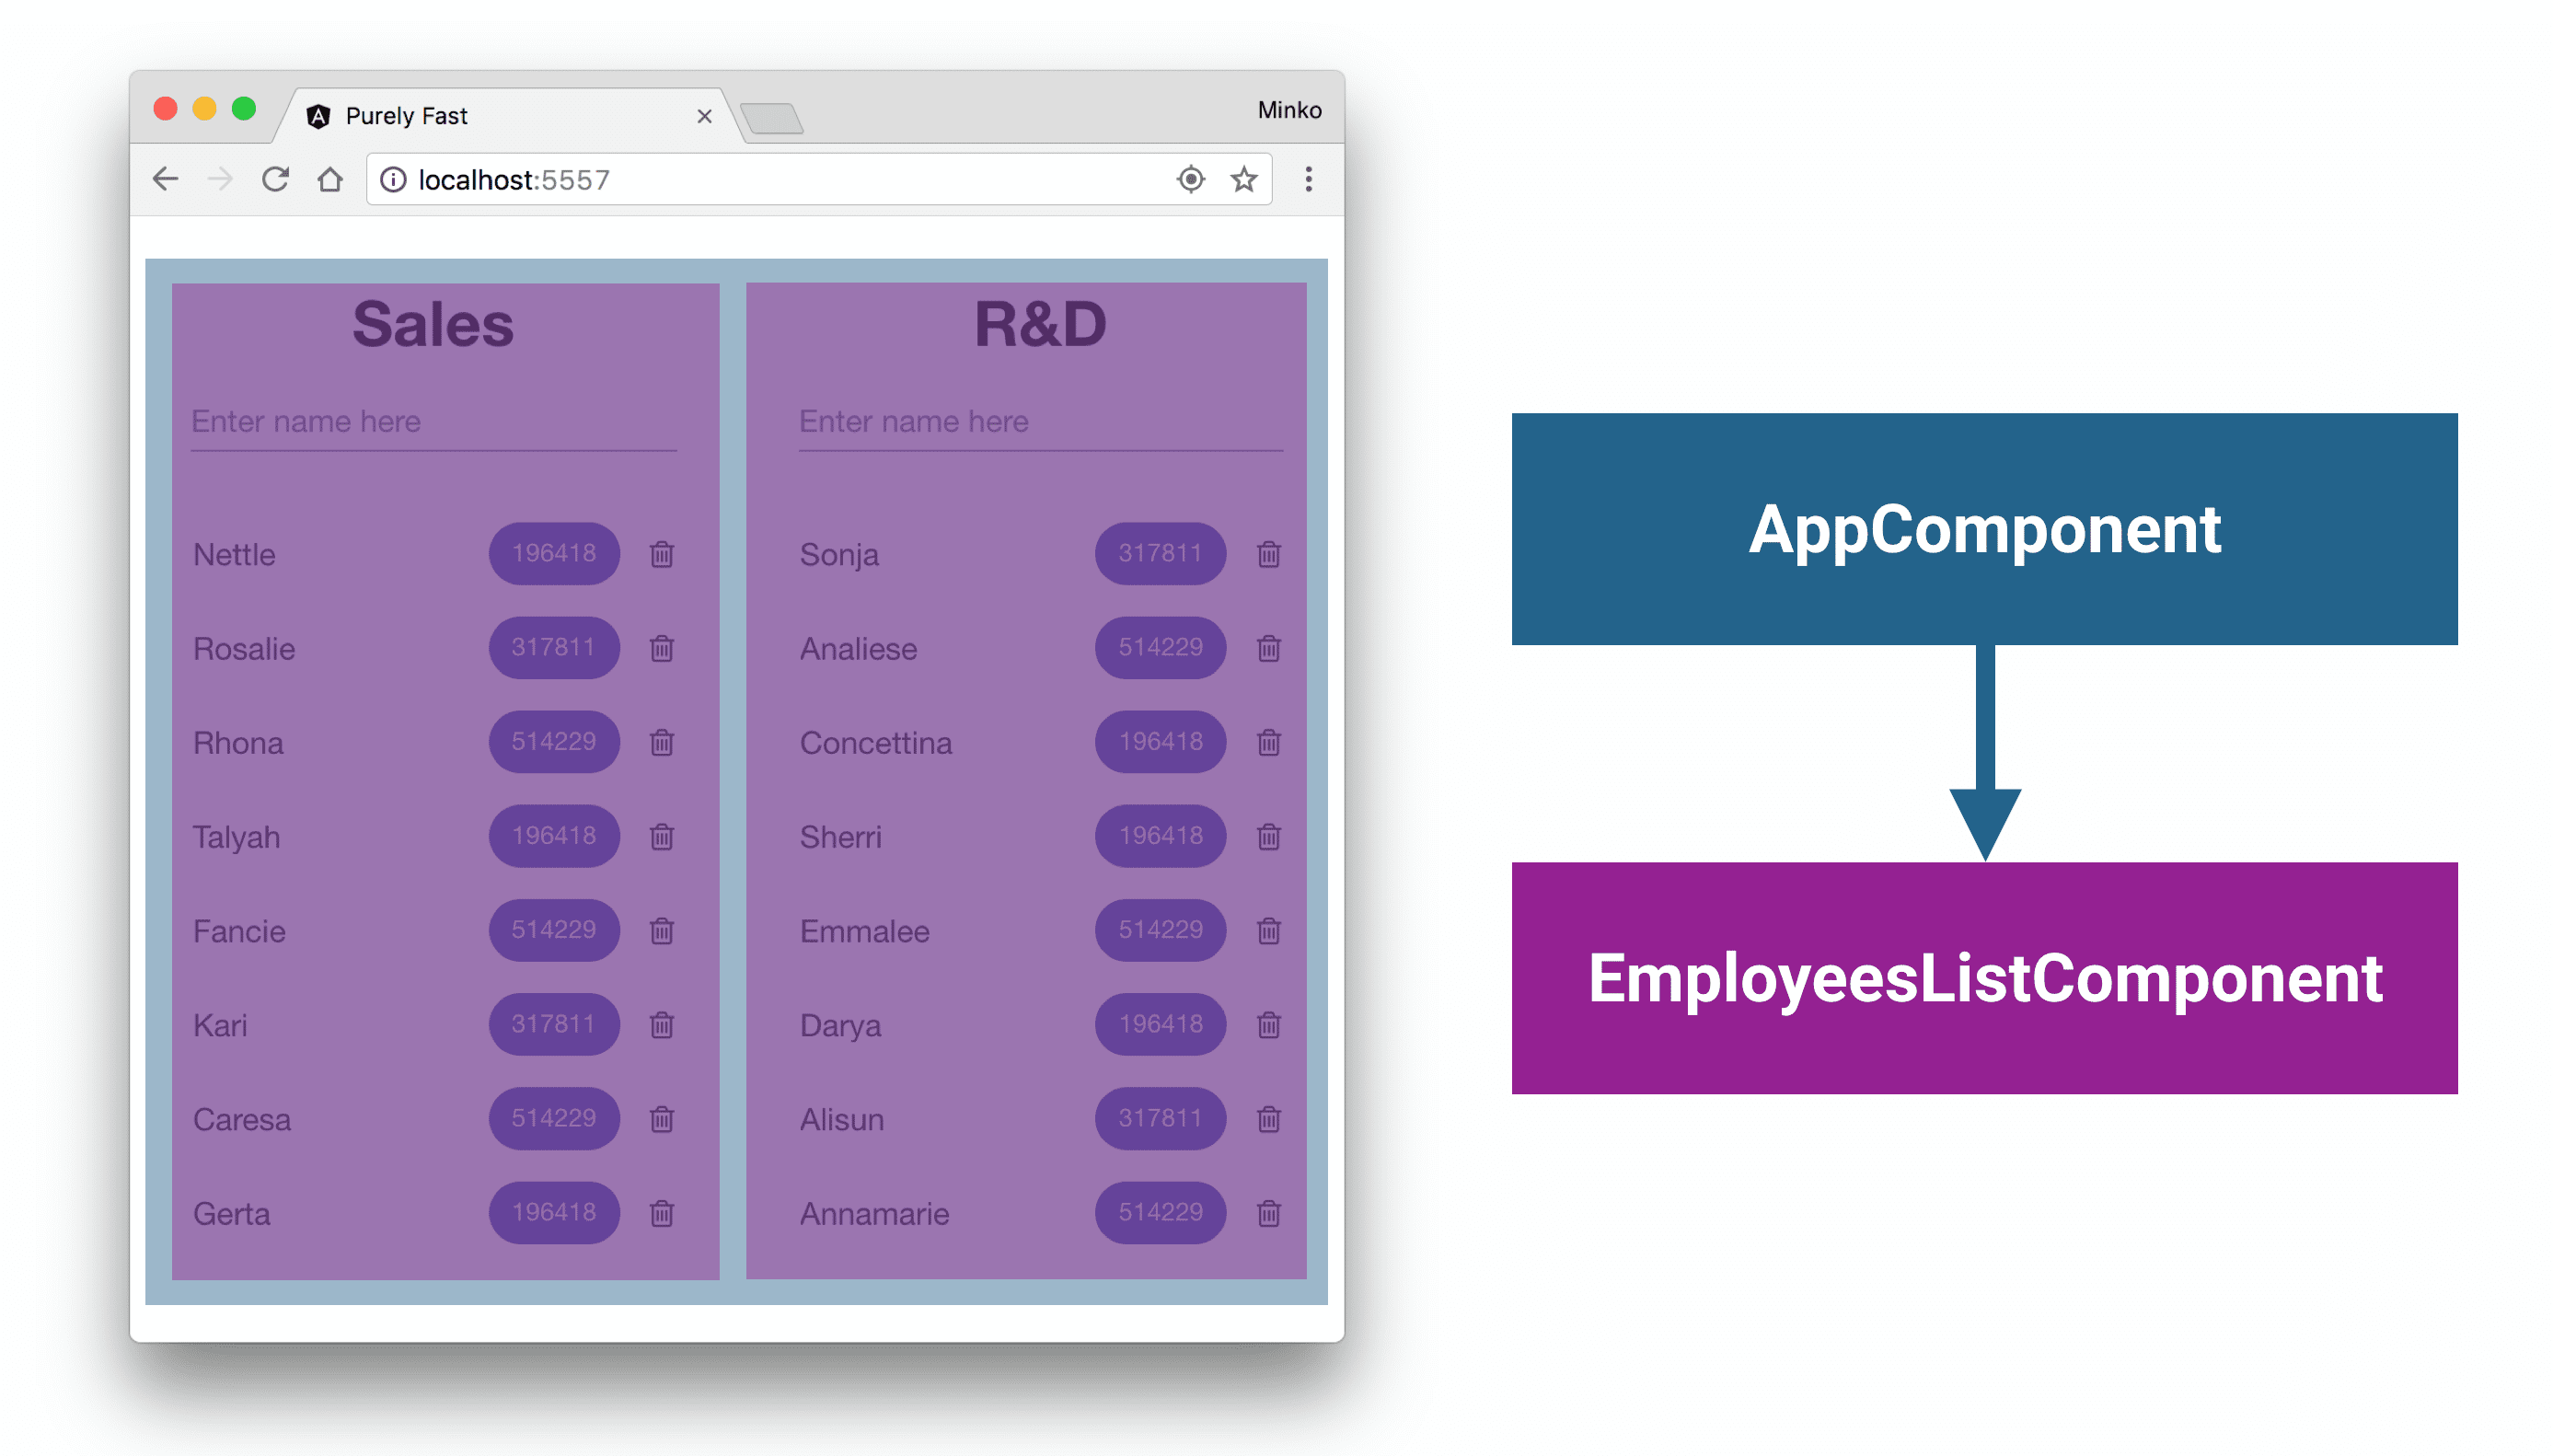Click the delete icon next to Annamarie
Image resolution: width=2553 pixels, height=1456 pixels.
1267,1214
